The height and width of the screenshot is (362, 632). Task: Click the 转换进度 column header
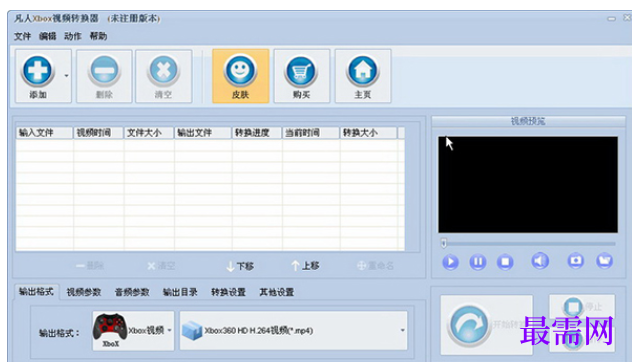point(257,133)
